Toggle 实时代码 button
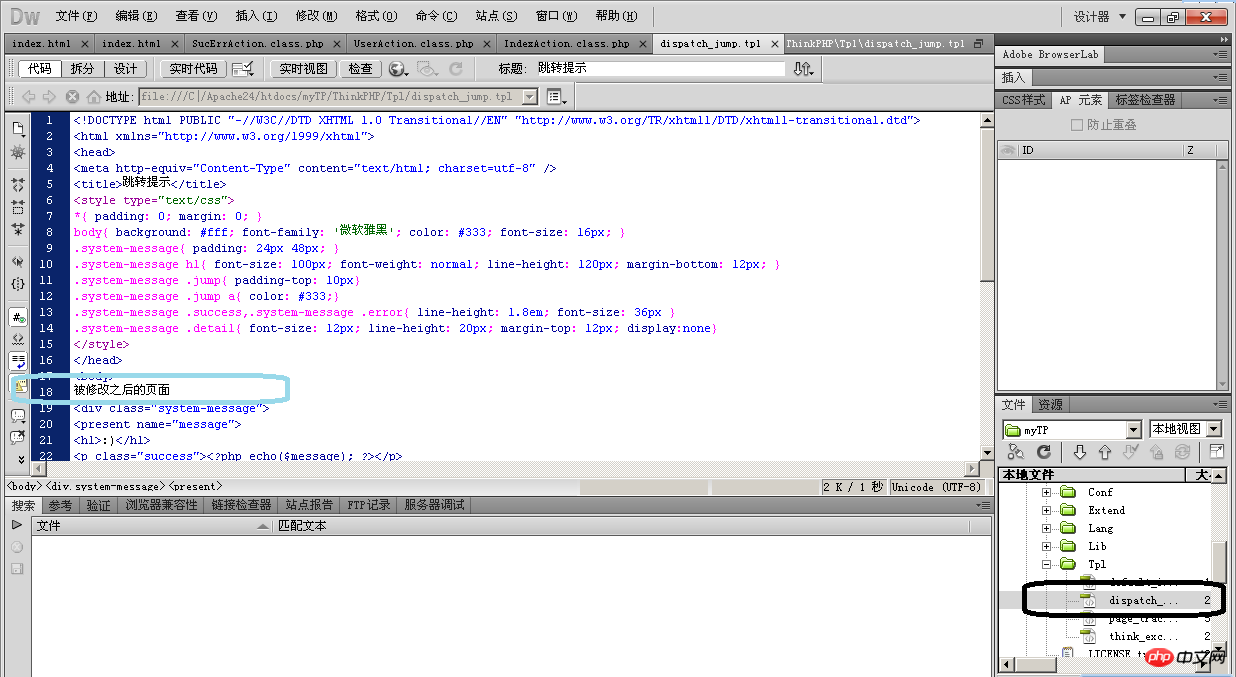1236x677 pixels. click(x=193, y=69)
